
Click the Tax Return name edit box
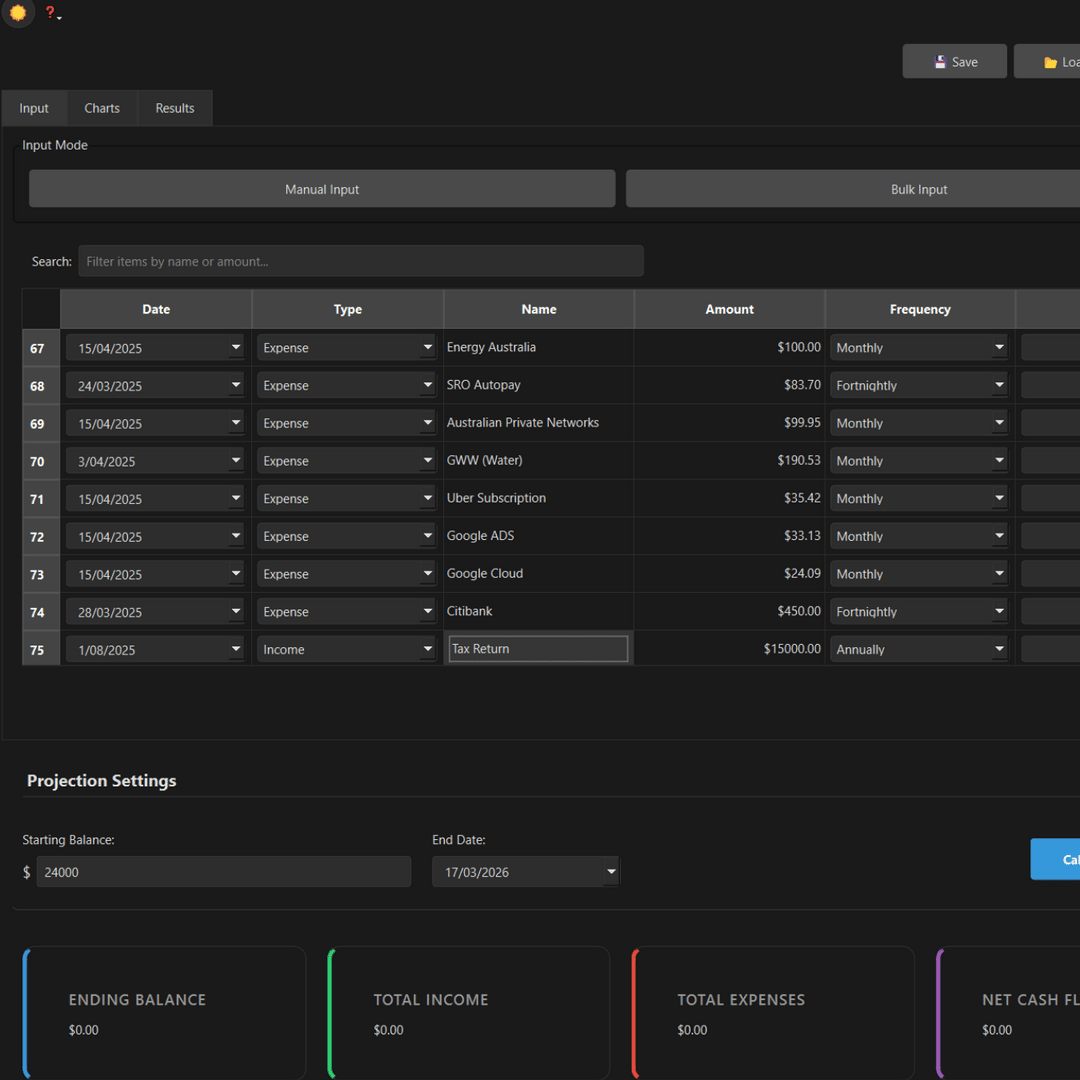[x=538, y=649]
